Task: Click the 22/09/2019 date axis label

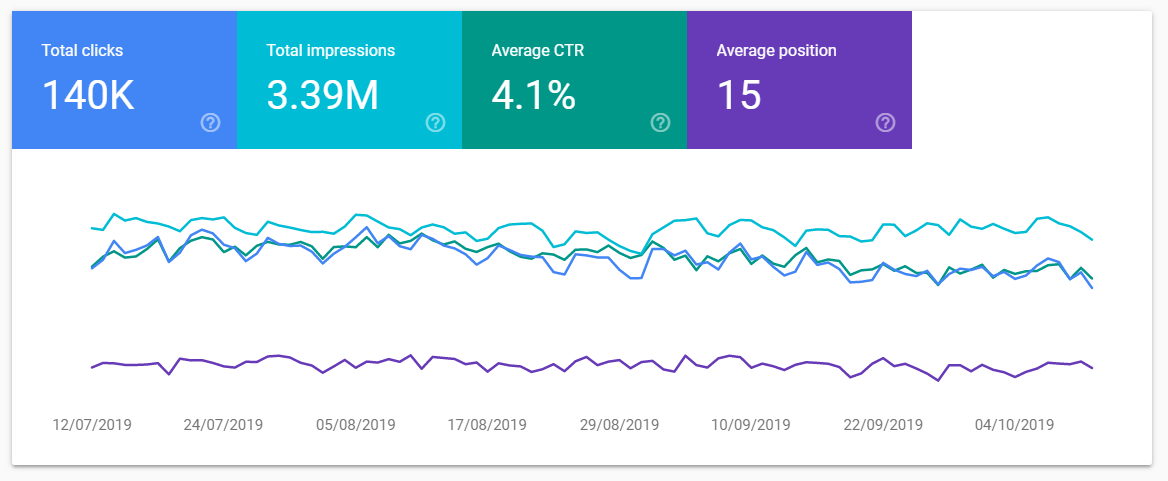Action: pos(883,425)
